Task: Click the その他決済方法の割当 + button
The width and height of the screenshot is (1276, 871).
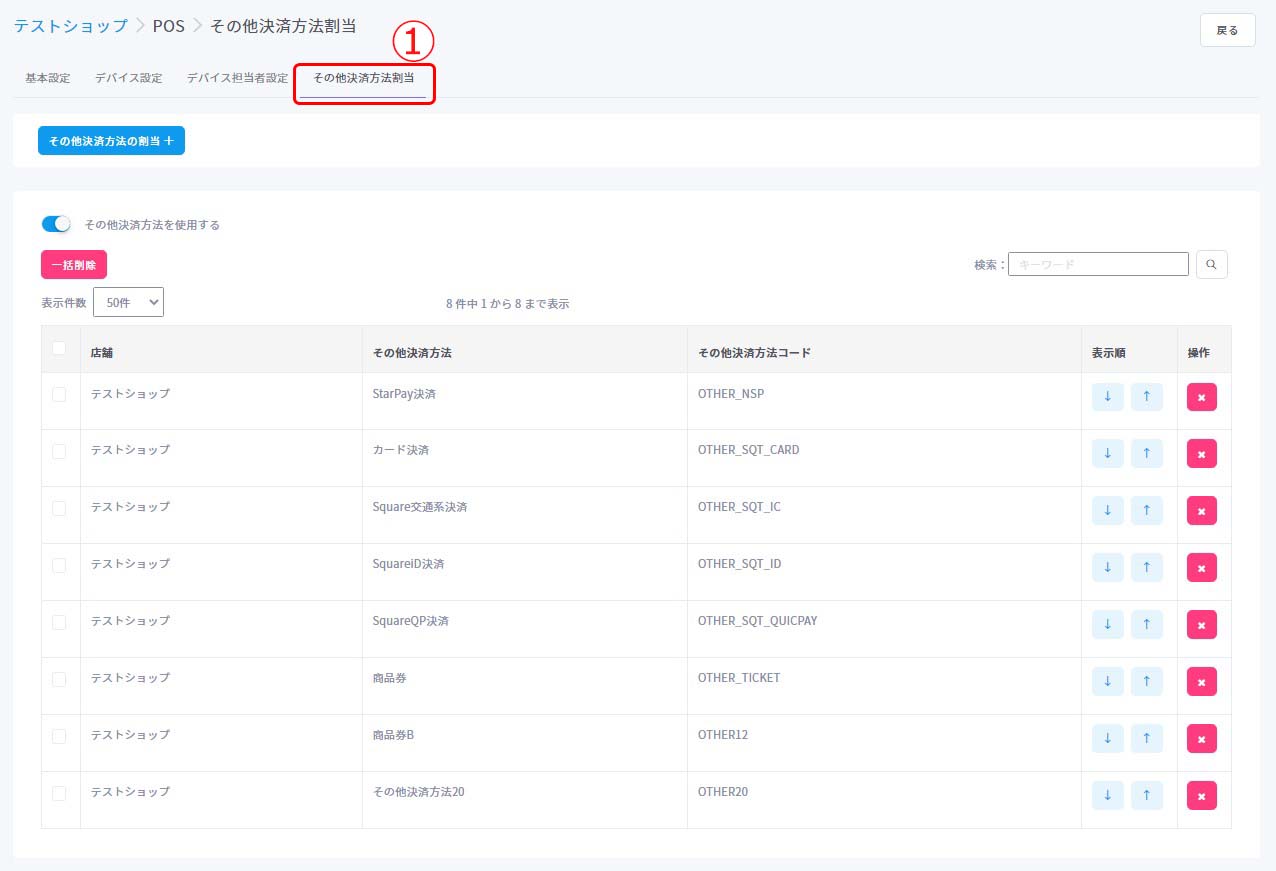Action: pyautogui.click(x=111, y=141)
